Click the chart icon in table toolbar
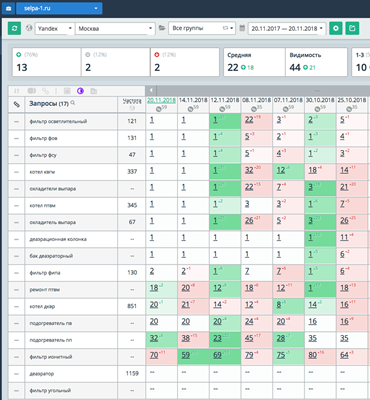 pyautogui.click(x=67, y=91)
